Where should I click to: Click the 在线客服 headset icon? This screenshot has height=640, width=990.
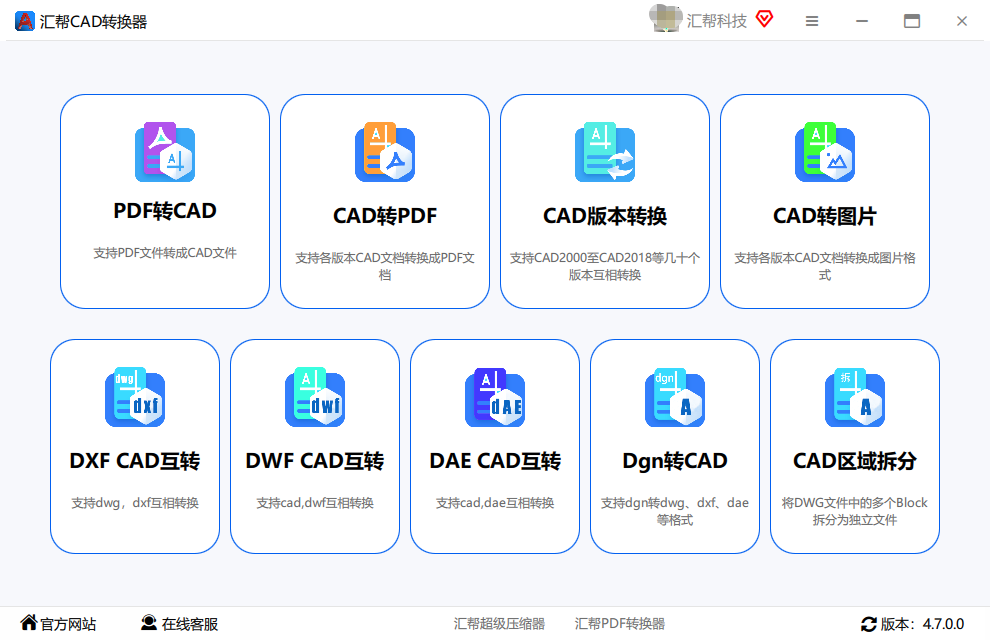point(148,623)
